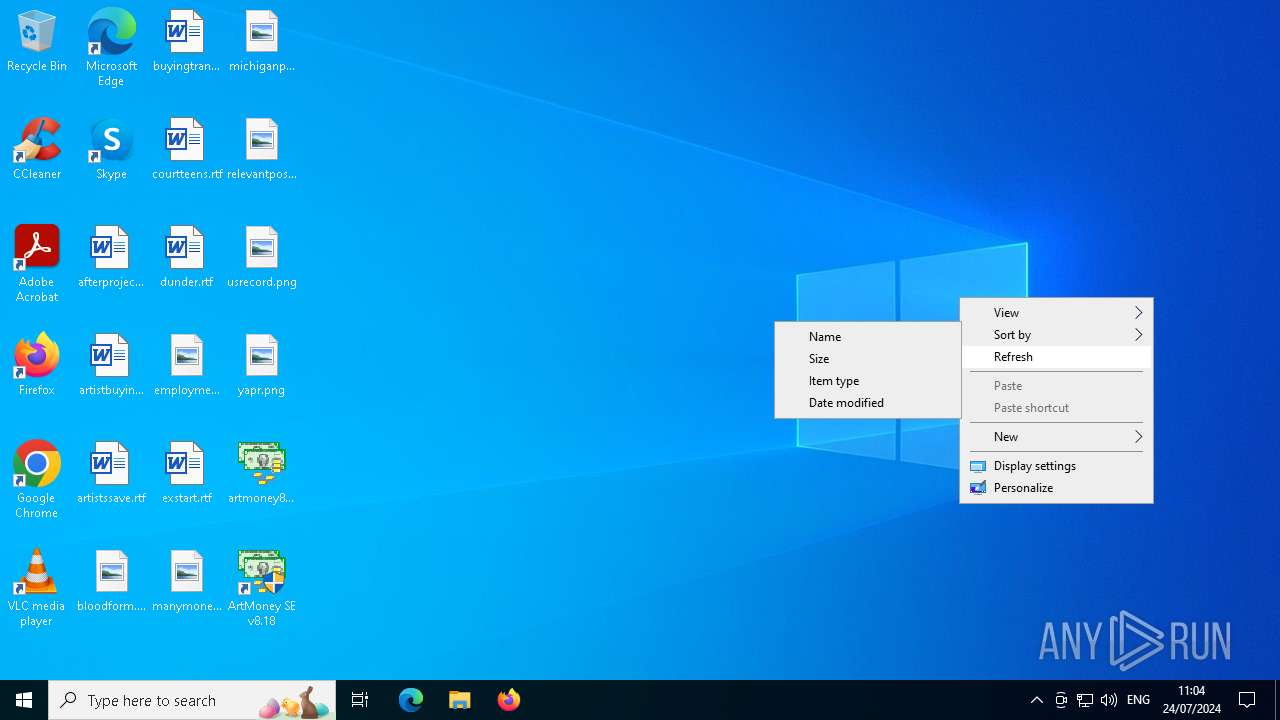This screenshot has width=1280, height=720.
Task: Open Task View on the taskbar
Action: click(360, 700)
